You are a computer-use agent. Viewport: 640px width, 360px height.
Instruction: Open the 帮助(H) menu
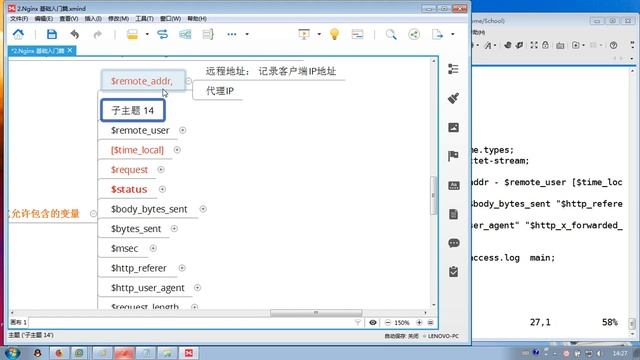tap(197, 19)
